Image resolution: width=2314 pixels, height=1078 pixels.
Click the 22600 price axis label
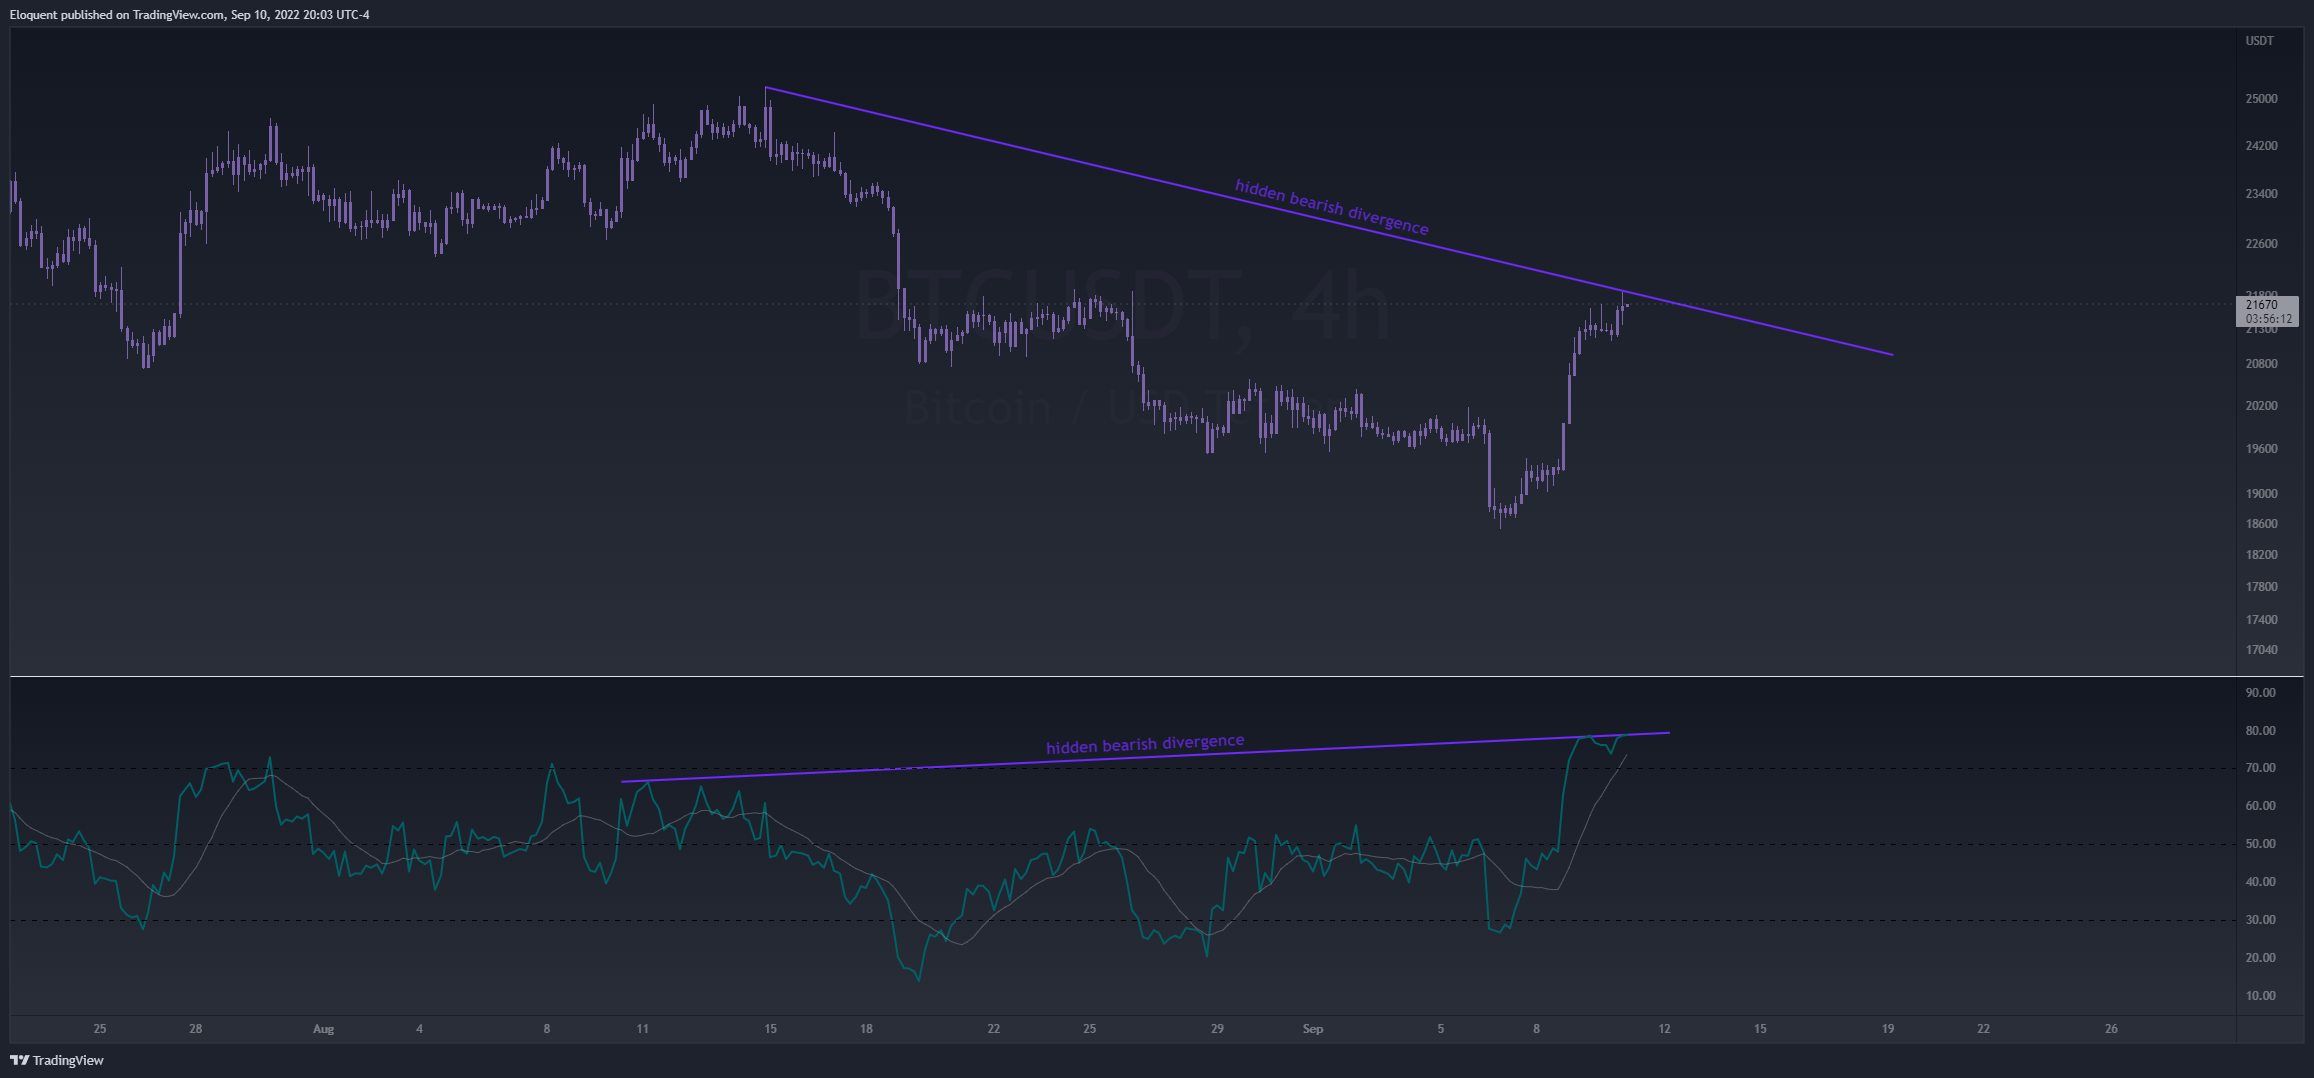pyautogui.click(x=2261, y=244)
